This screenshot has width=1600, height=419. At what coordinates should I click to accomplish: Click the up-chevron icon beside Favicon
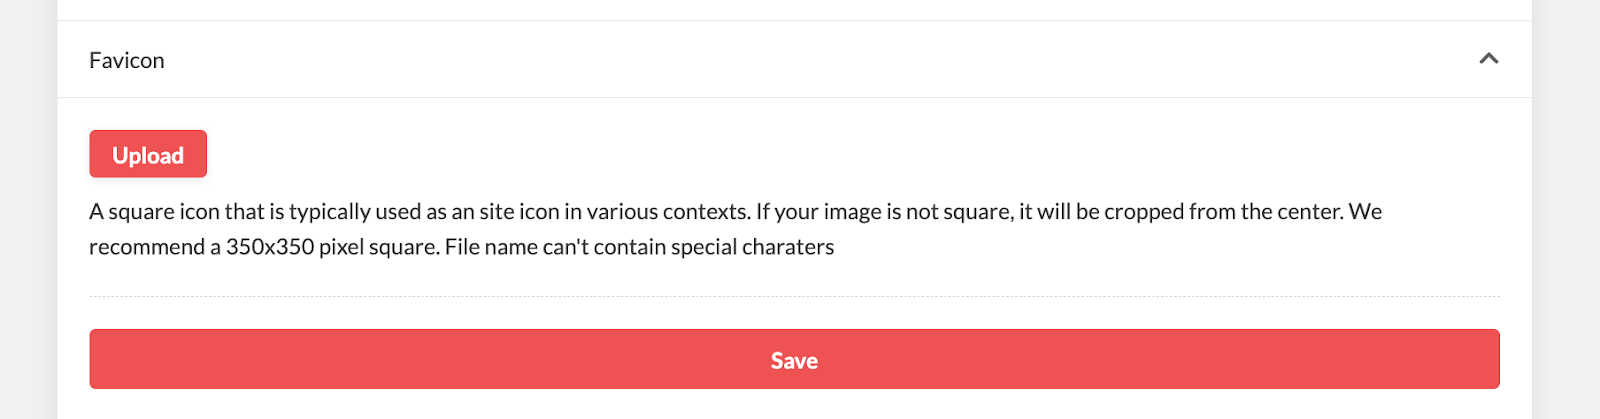[1488, 59]
